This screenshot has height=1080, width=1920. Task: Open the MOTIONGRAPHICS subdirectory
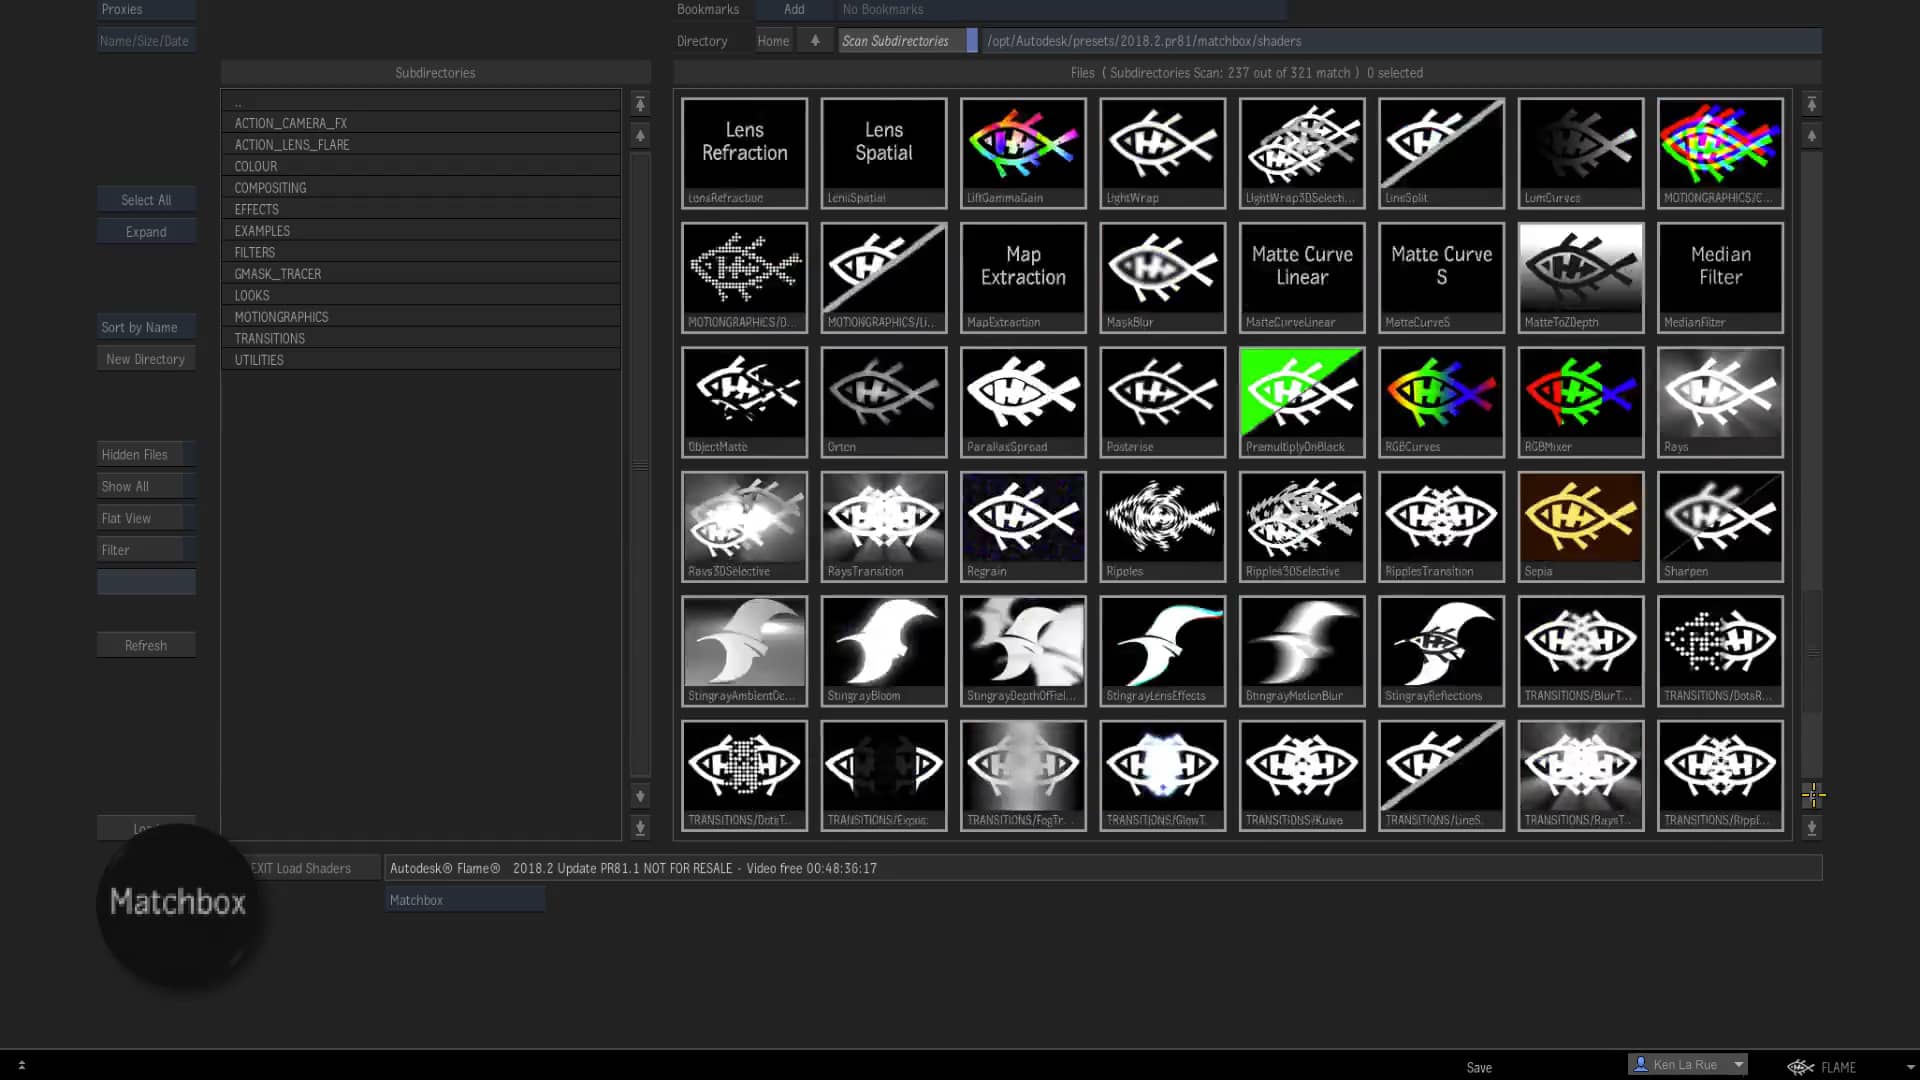tap(421, 317)
